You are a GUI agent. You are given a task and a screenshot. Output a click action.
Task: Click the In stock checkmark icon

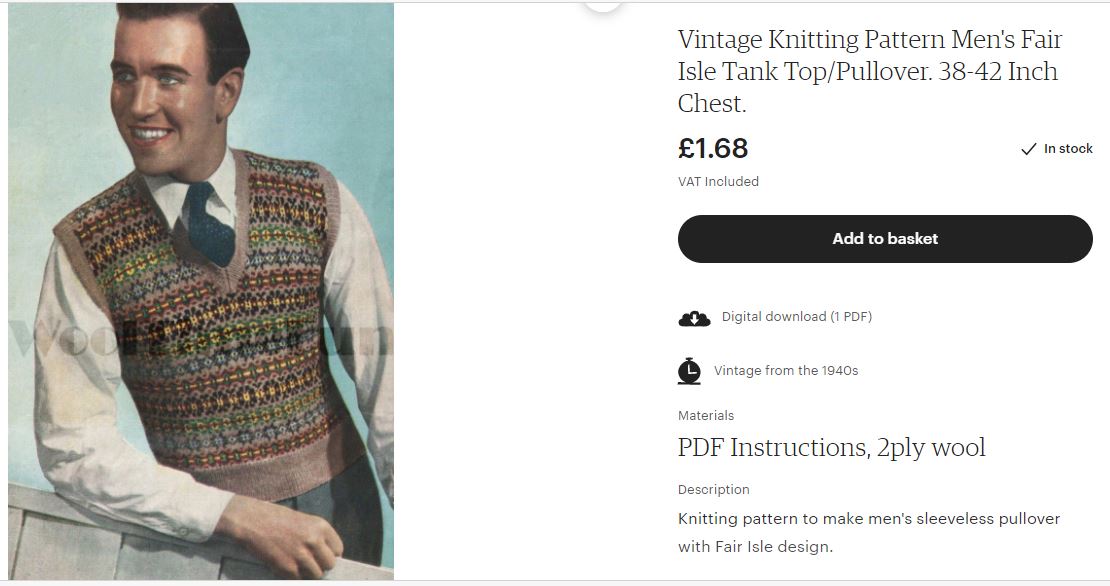click(x=1028, y=149)
